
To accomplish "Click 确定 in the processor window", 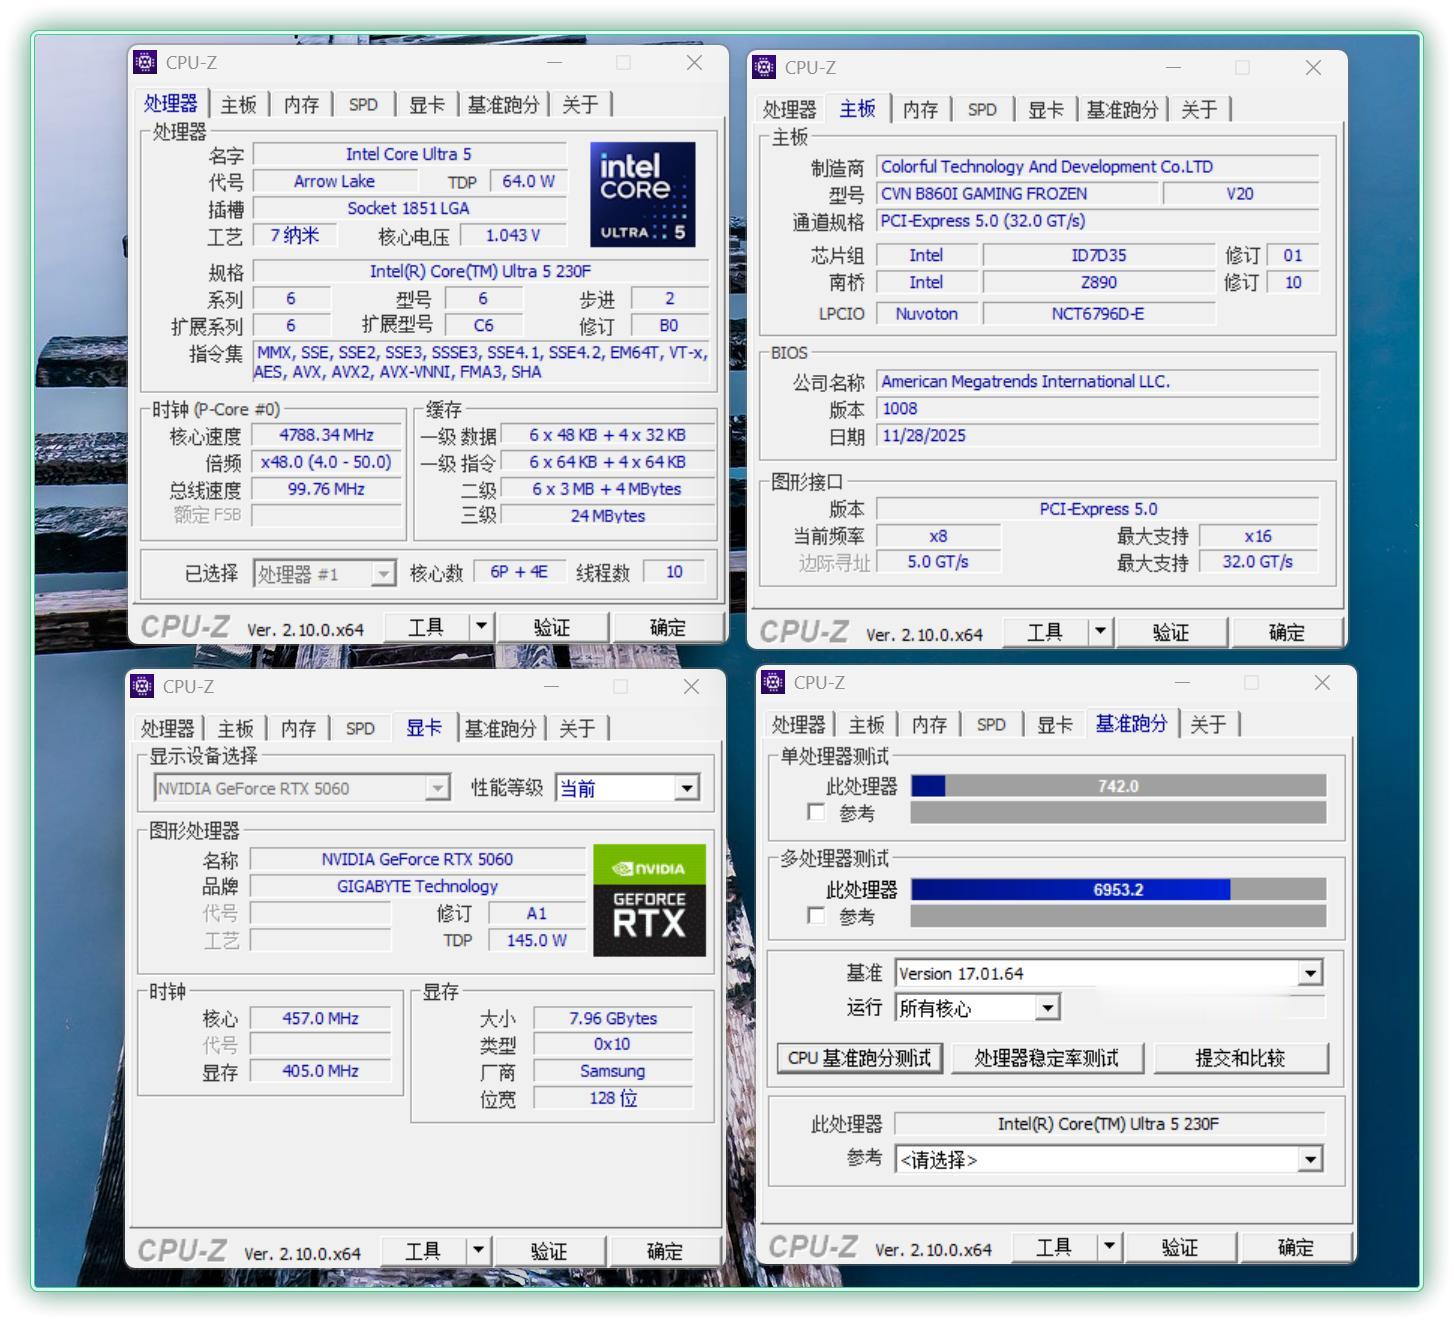I will [668, 627].
